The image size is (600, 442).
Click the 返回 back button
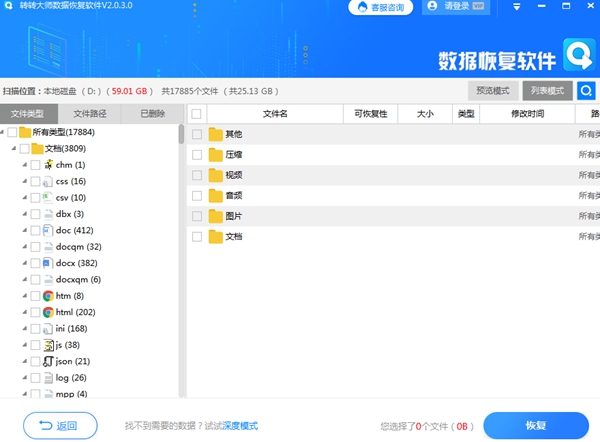[60, 426]
